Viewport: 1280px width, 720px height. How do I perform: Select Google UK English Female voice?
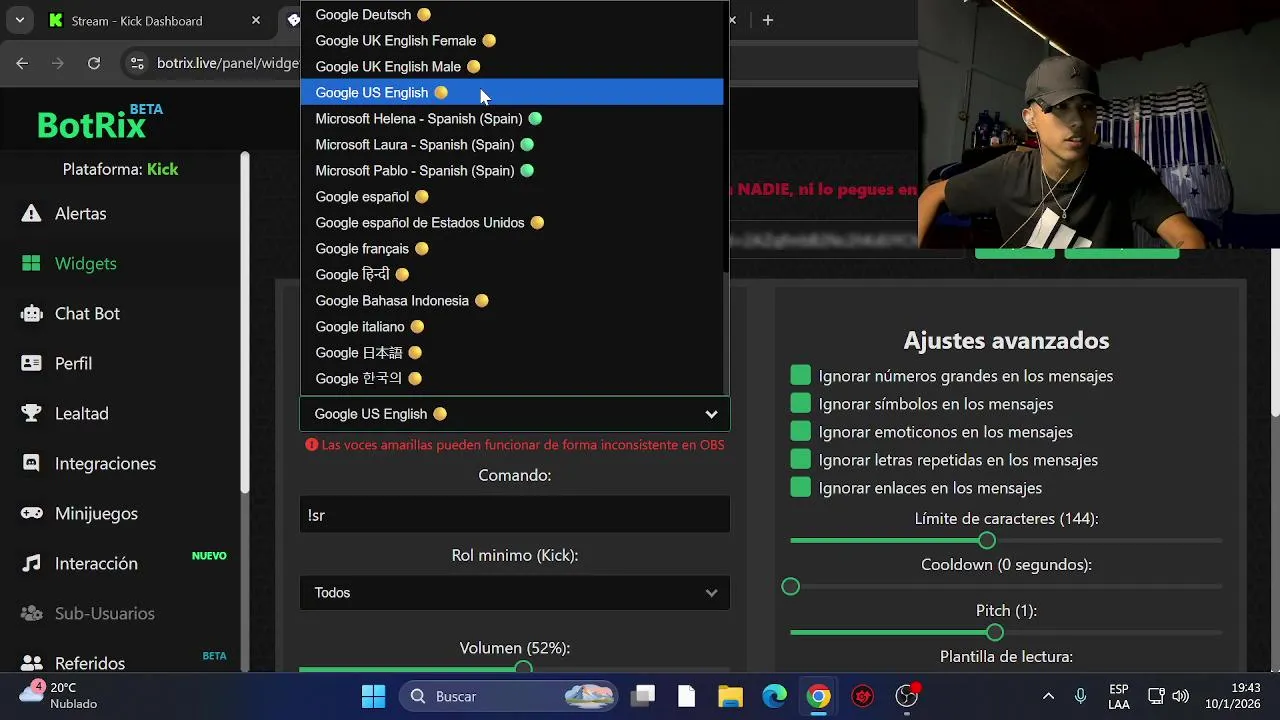(511, 41)
